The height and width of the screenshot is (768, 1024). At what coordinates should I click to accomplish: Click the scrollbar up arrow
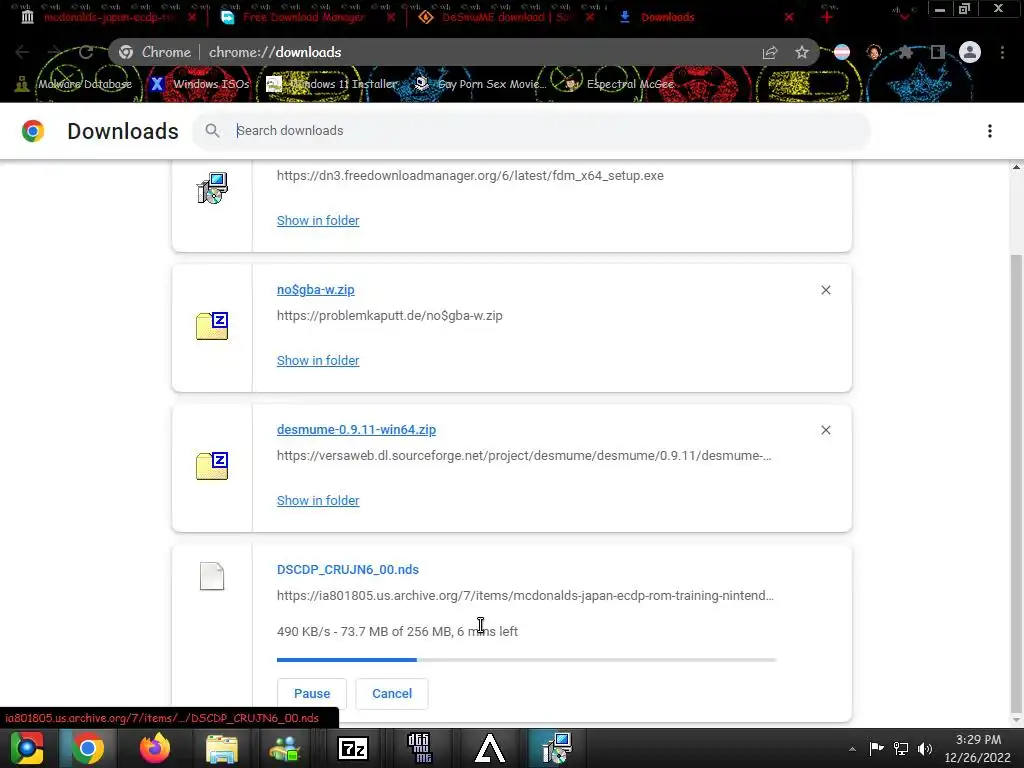pos(1016,167)
